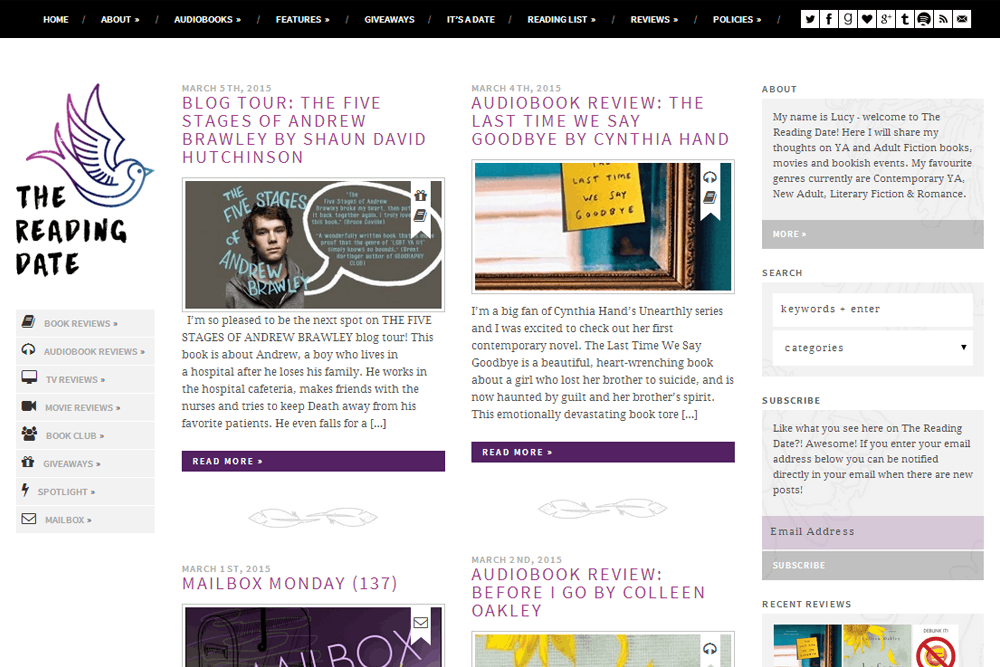The image size is (1000, 667).
Task: Open the Giveaways nav item
Action: point(389,19)
